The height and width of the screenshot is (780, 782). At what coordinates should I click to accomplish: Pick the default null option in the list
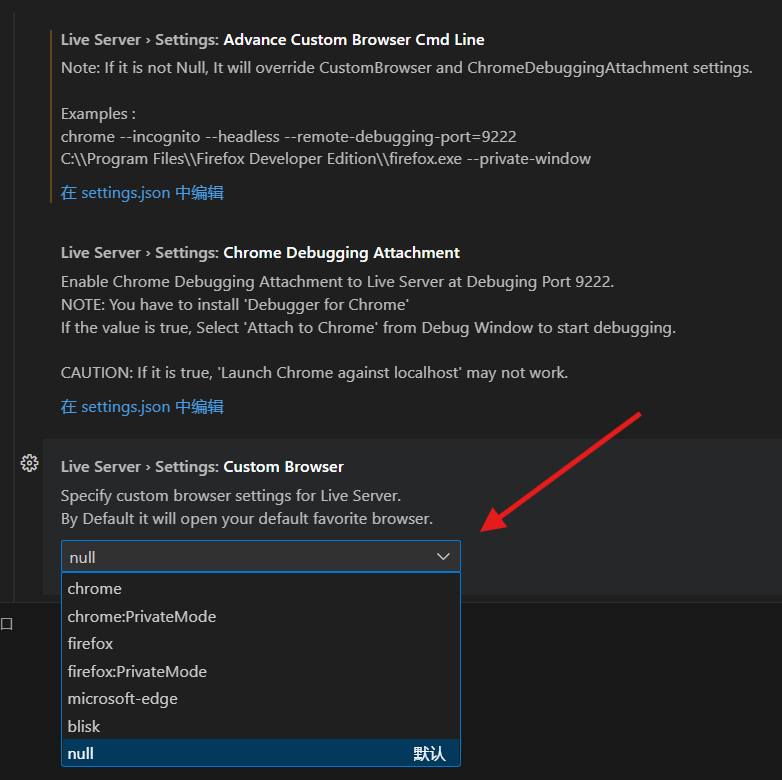(81, 753)
